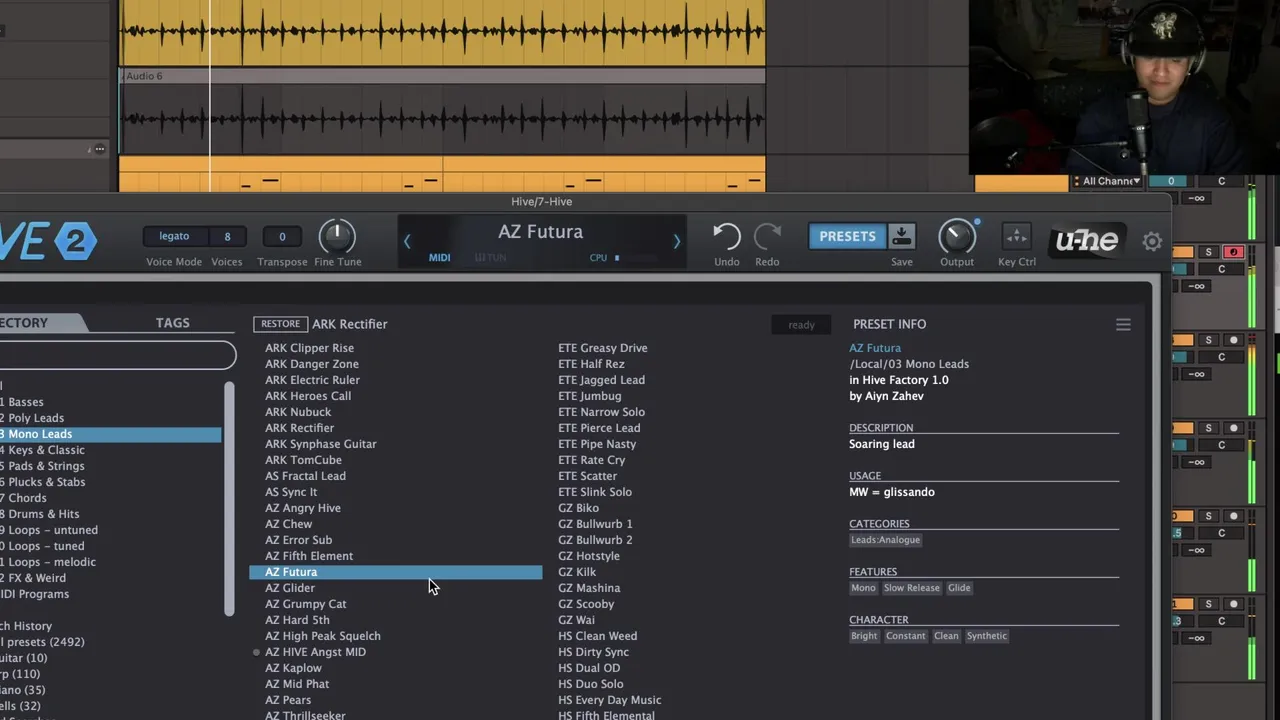
Task: Select the Pads & Strings folder
Action: (x=110, y=466)
